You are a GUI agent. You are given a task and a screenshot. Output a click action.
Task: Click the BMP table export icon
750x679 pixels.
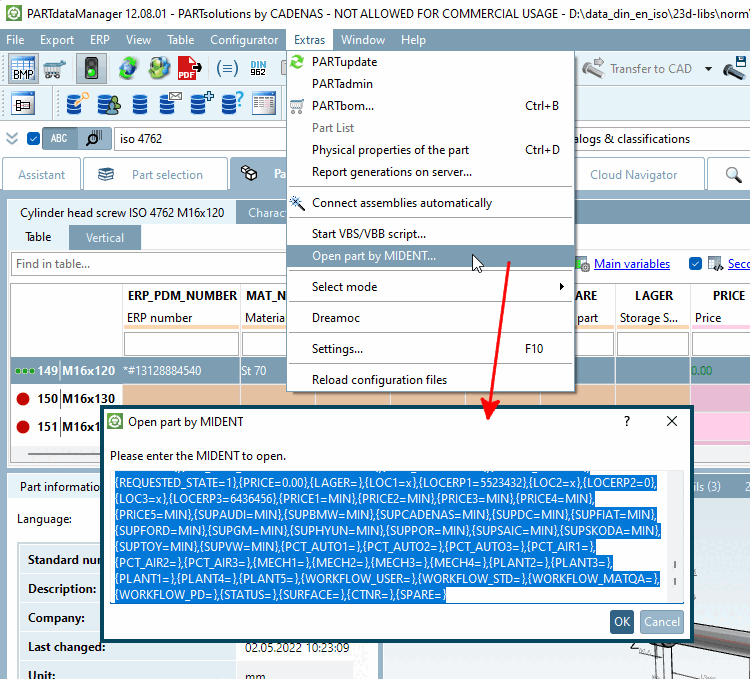[23, 69]
